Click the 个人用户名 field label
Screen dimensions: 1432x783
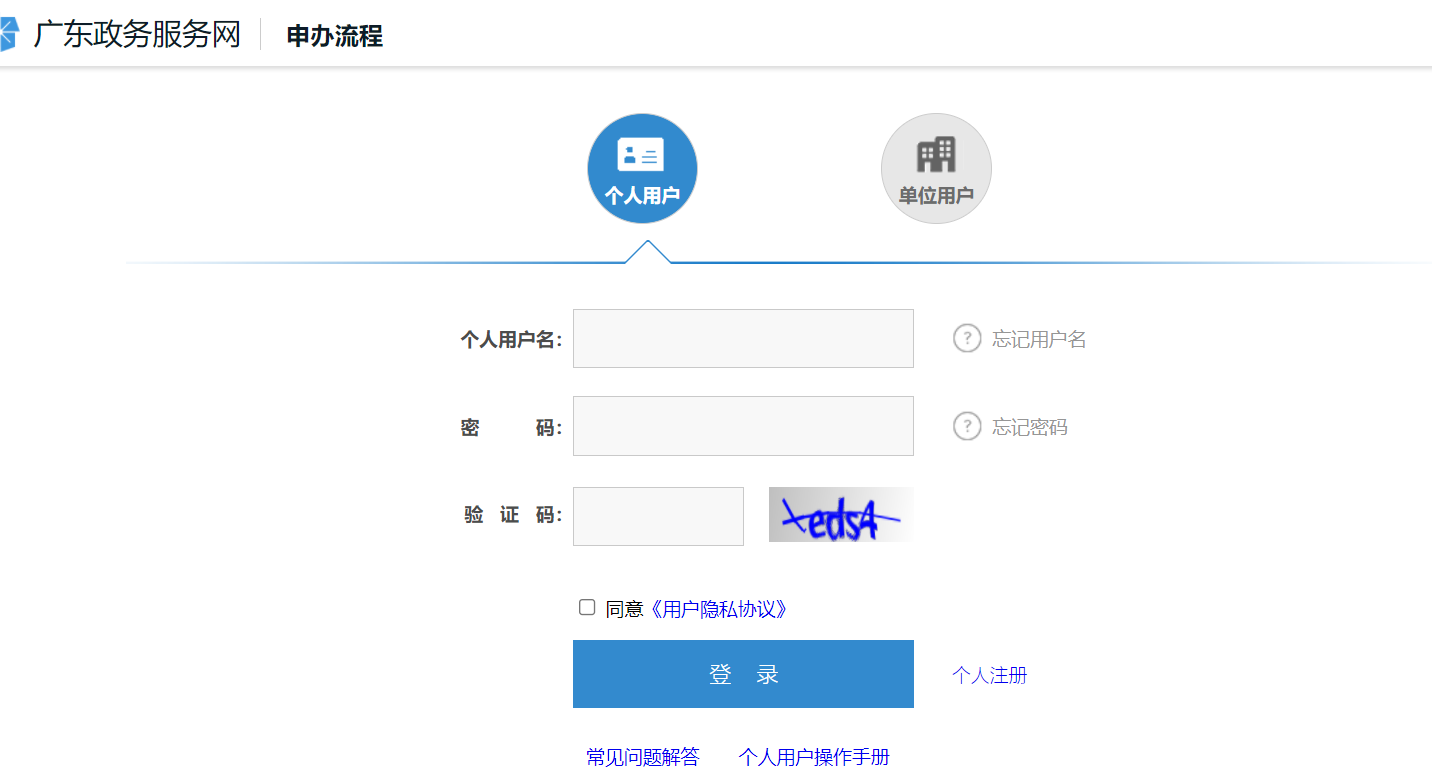(x=511, y=339)
